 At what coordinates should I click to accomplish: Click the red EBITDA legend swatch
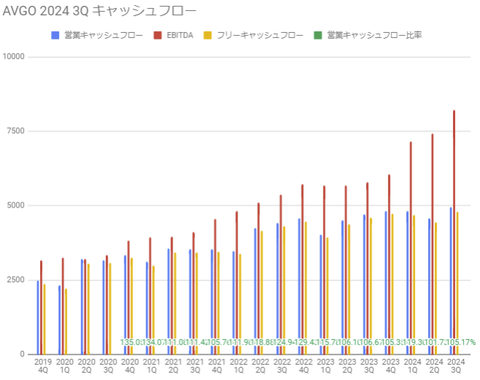(158, 35)
